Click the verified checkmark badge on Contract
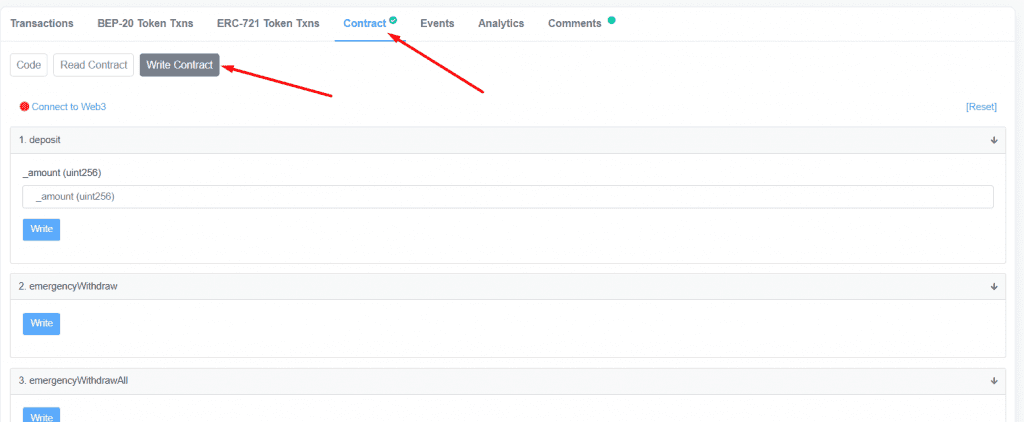This screenshot has height=422, width=1024. coord(393,20)
